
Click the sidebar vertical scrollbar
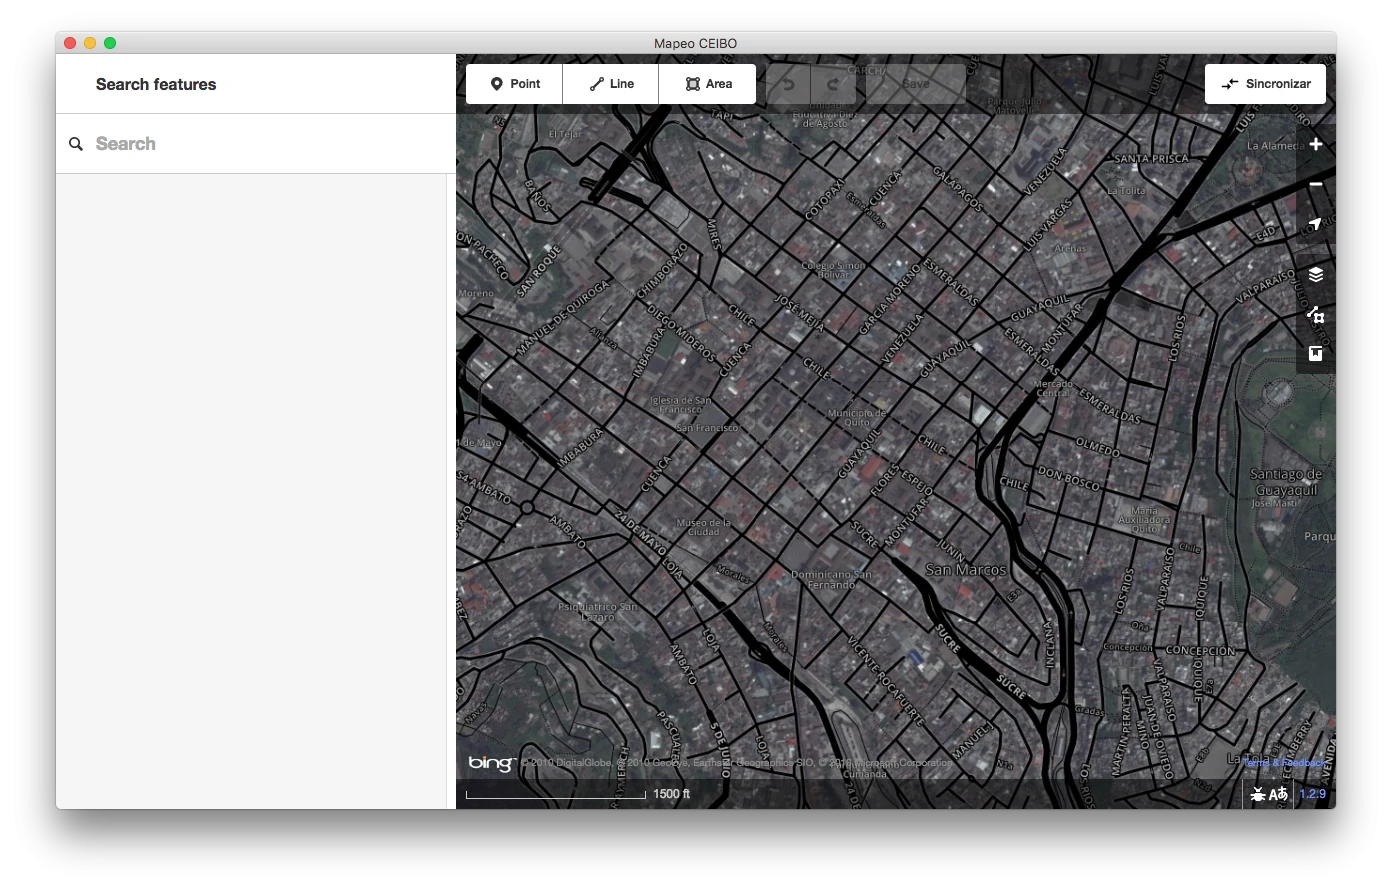451,491
